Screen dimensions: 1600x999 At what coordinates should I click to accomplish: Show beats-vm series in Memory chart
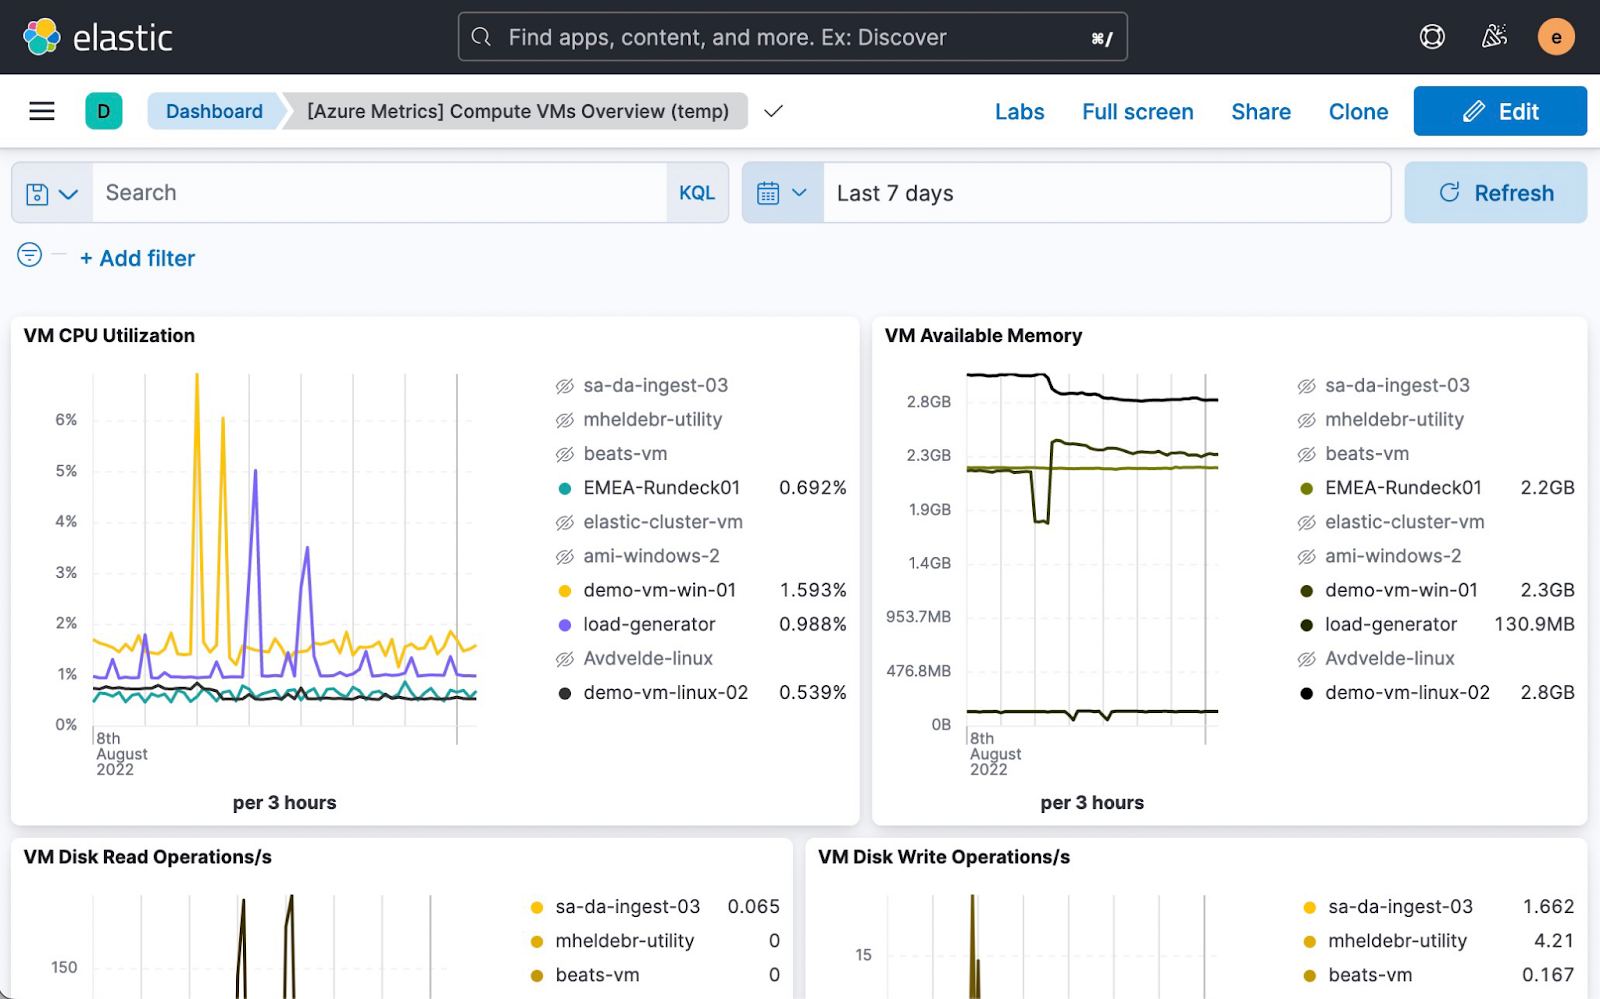point(1306,454)
